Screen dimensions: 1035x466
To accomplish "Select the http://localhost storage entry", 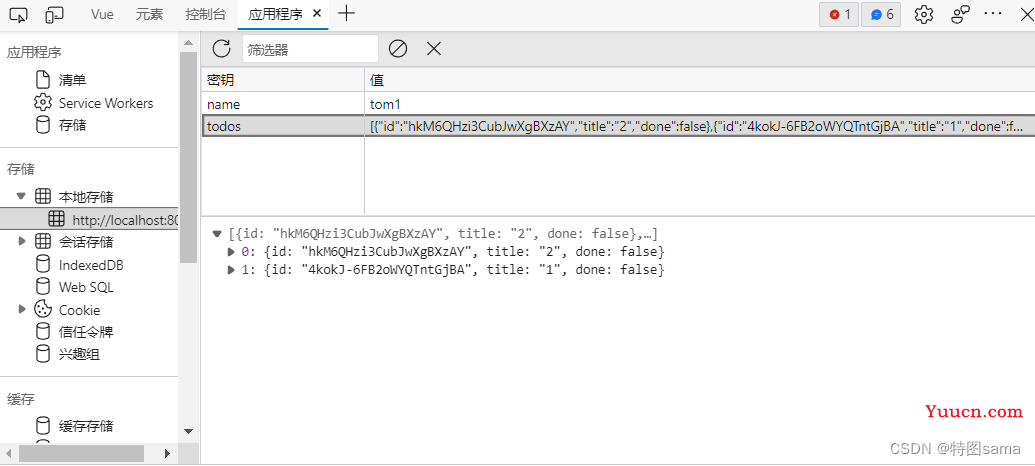I will [x=89, y=219].
